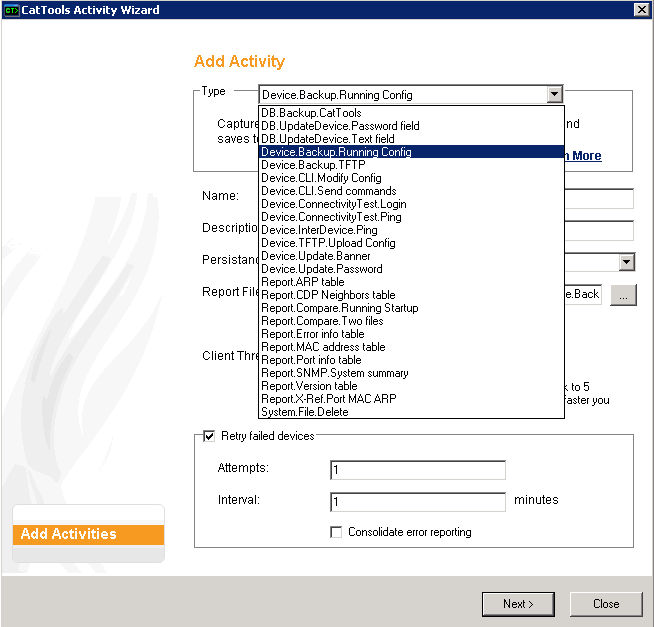Viewport: 654px width, 627px height.
Task: Pick Device.TFTP.Upload Config option
Action: click(411, 243)
